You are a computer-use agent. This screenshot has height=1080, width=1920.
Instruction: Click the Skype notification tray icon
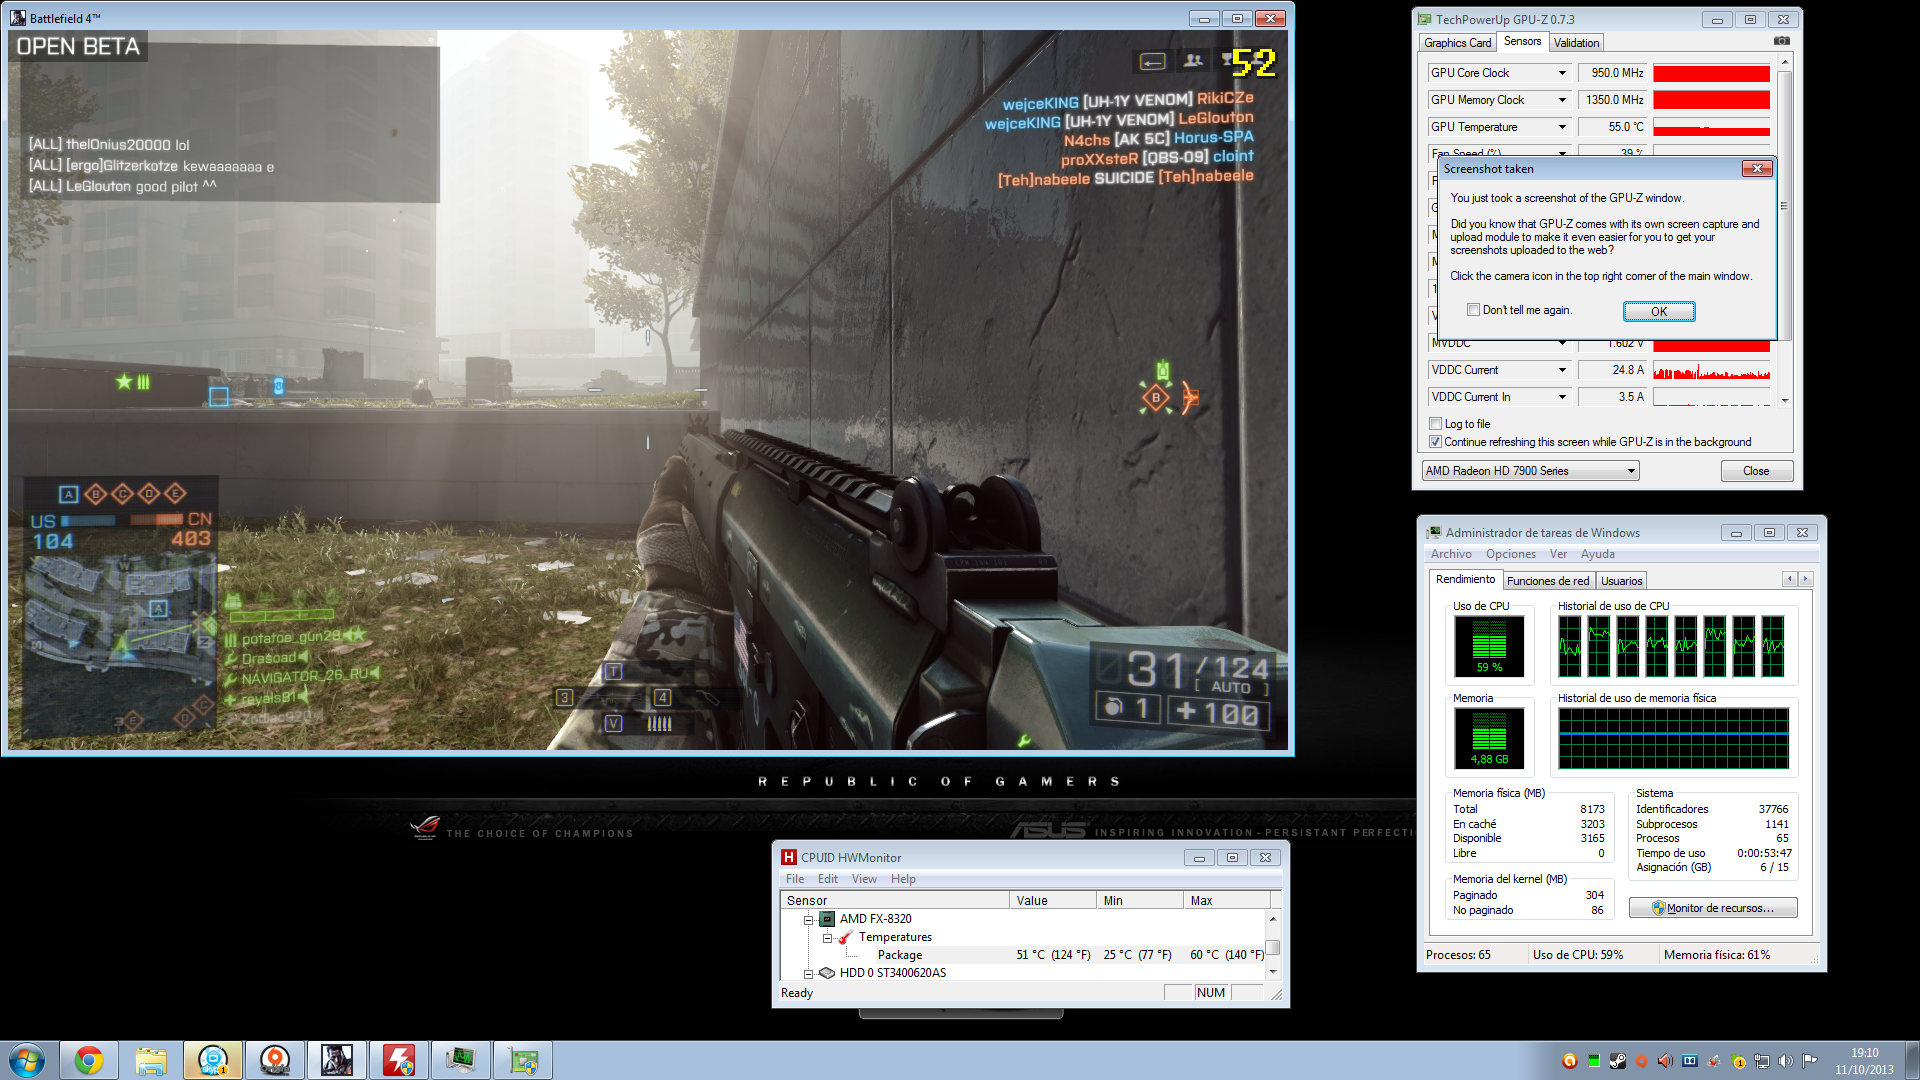tap(1739, 1062)
